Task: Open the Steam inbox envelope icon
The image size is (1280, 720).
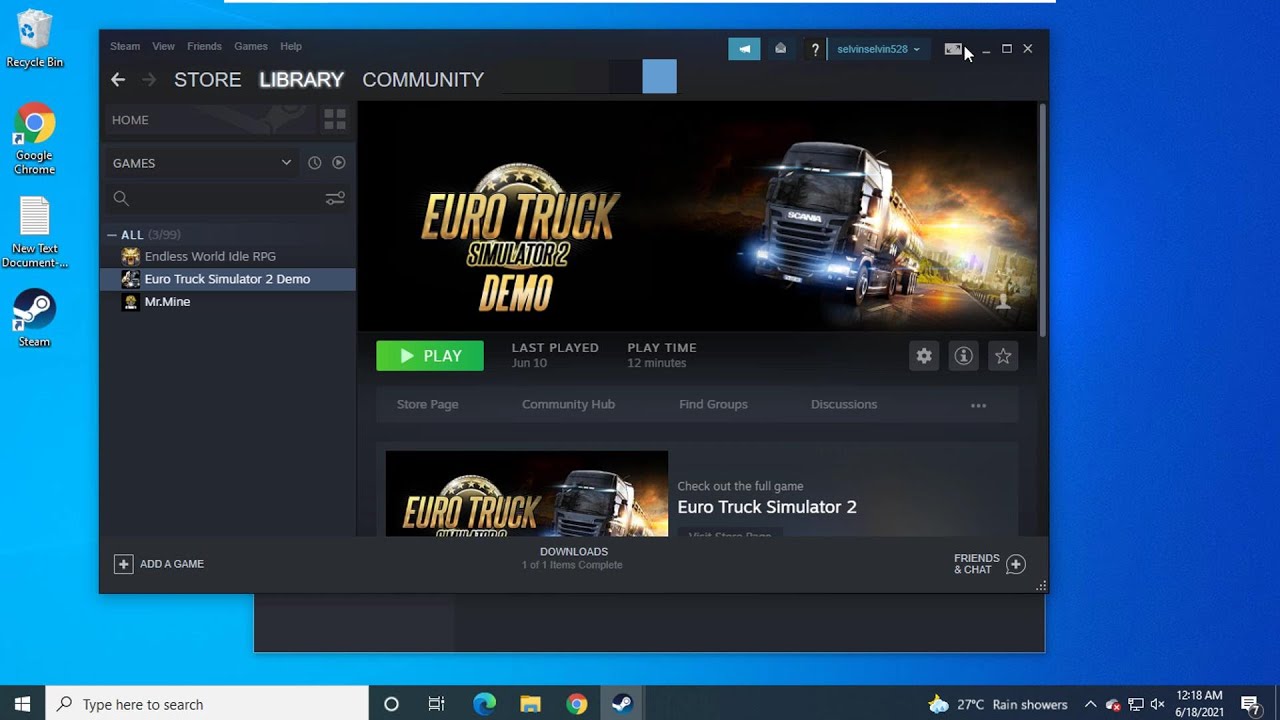Action: 780,49
